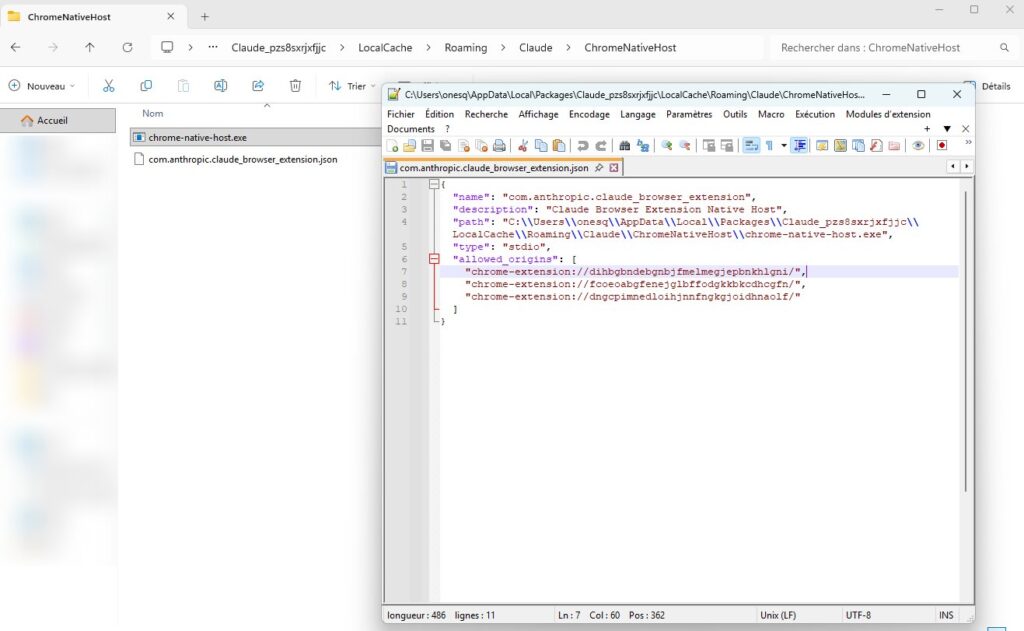Close the current document via toolbar icon
This screenshot has height=631, width=1024.
tap(464, 146)
